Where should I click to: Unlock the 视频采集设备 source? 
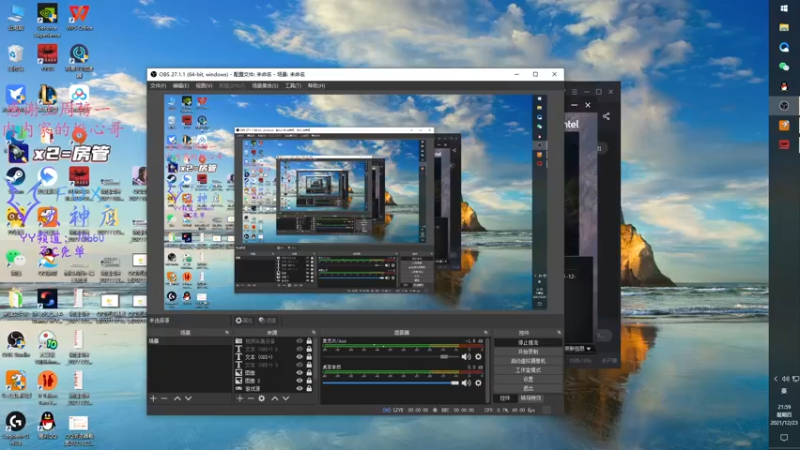point(309,341)
